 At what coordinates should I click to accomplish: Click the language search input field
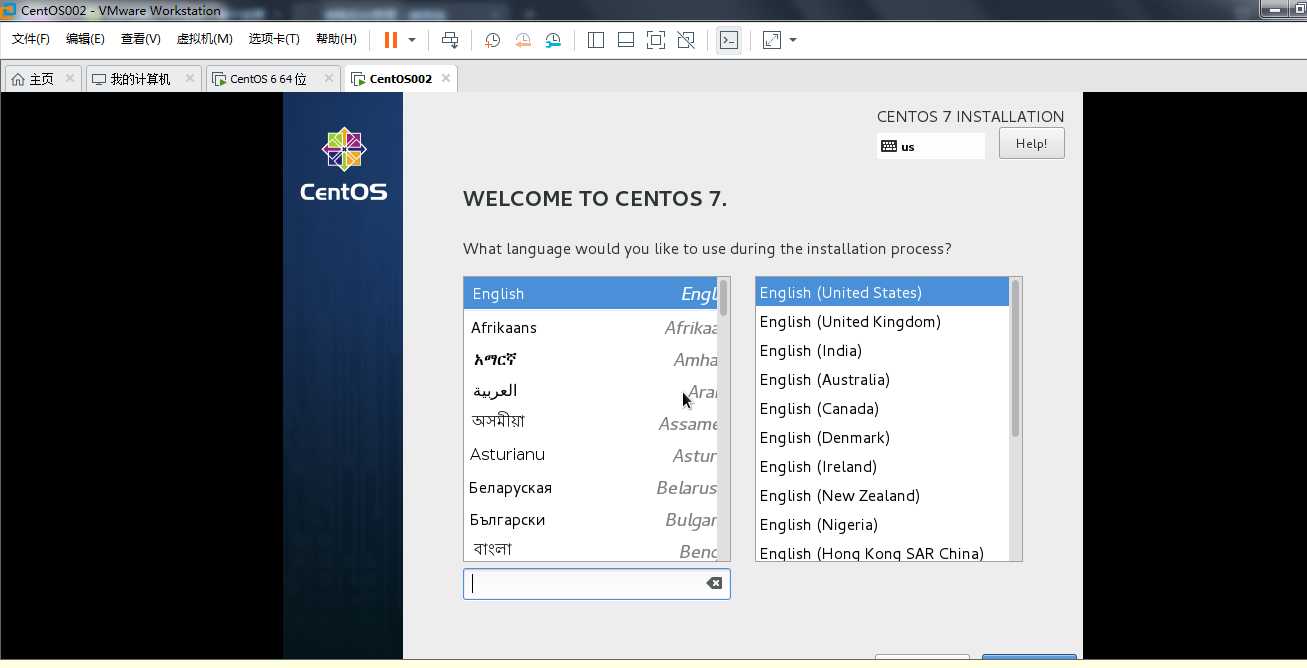(596, 584)
